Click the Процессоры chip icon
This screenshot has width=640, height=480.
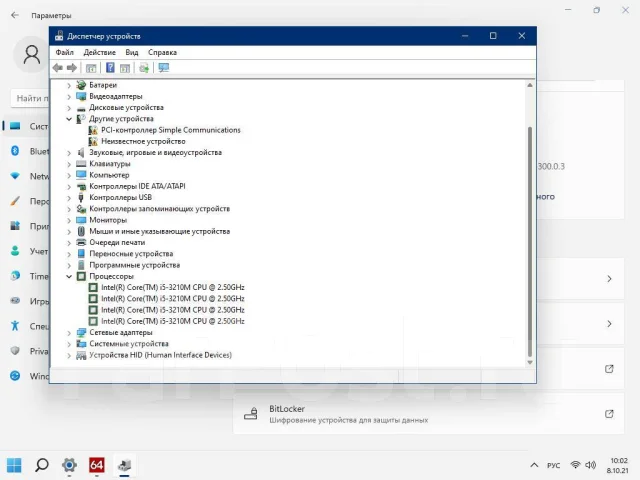pos(81,276)
